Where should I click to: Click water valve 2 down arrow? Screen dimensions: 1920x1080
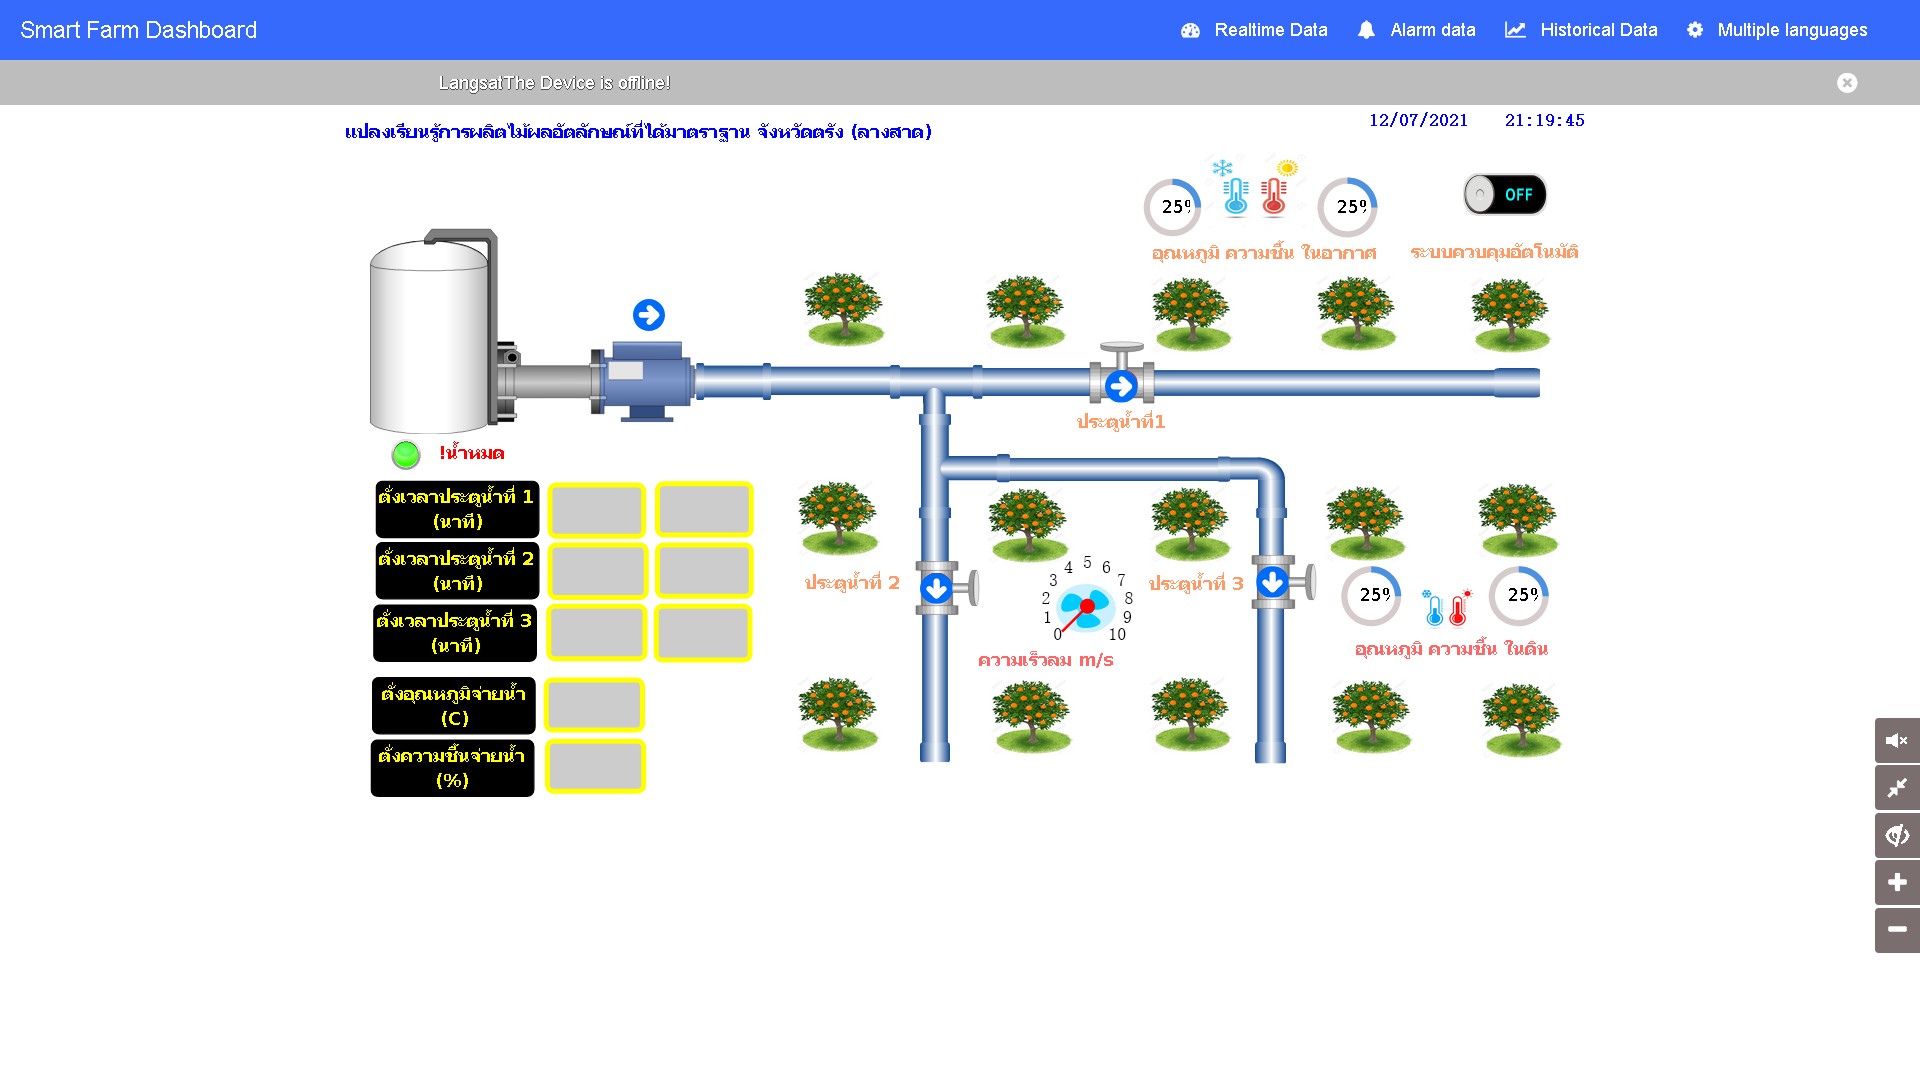tap(936, 588)
